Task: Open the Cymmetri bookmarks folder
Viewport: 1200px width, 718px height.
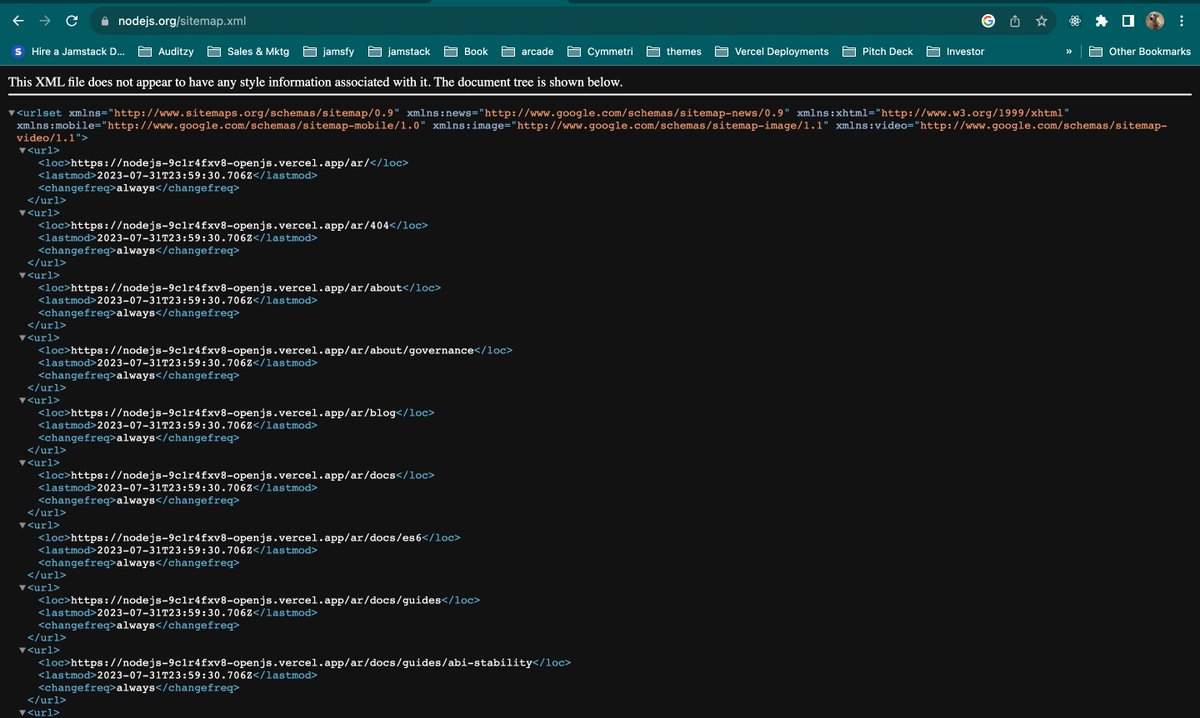Action: 600,51
